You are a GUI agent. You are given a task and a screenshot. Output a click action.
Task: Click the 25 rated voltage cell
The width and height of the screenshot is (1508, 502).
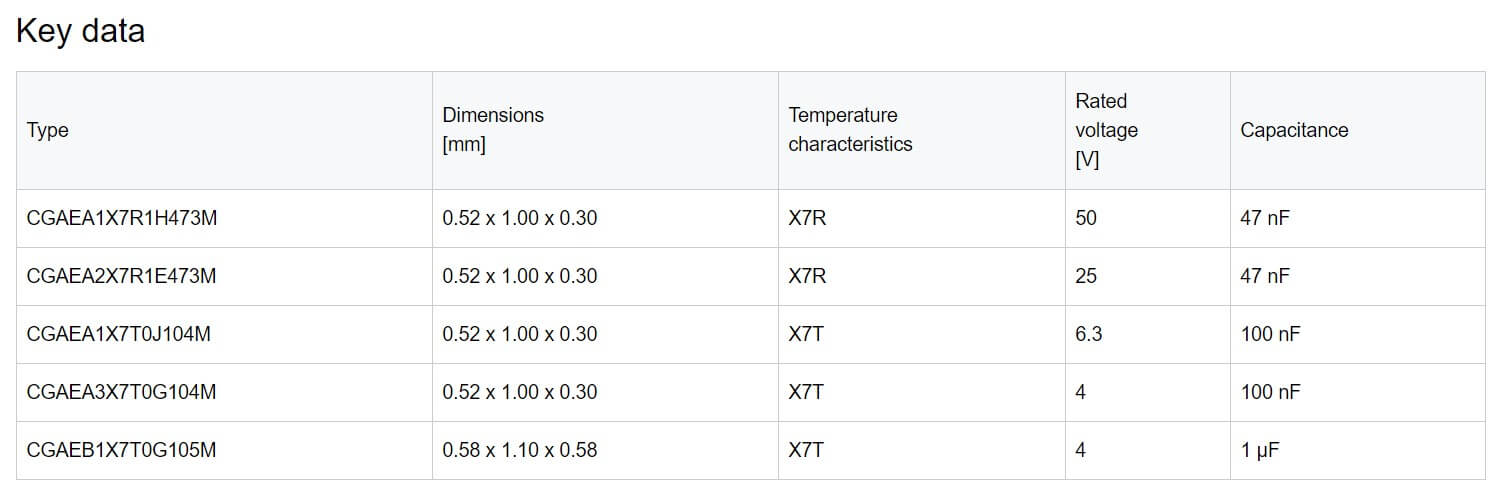[x=1086, y=276]
